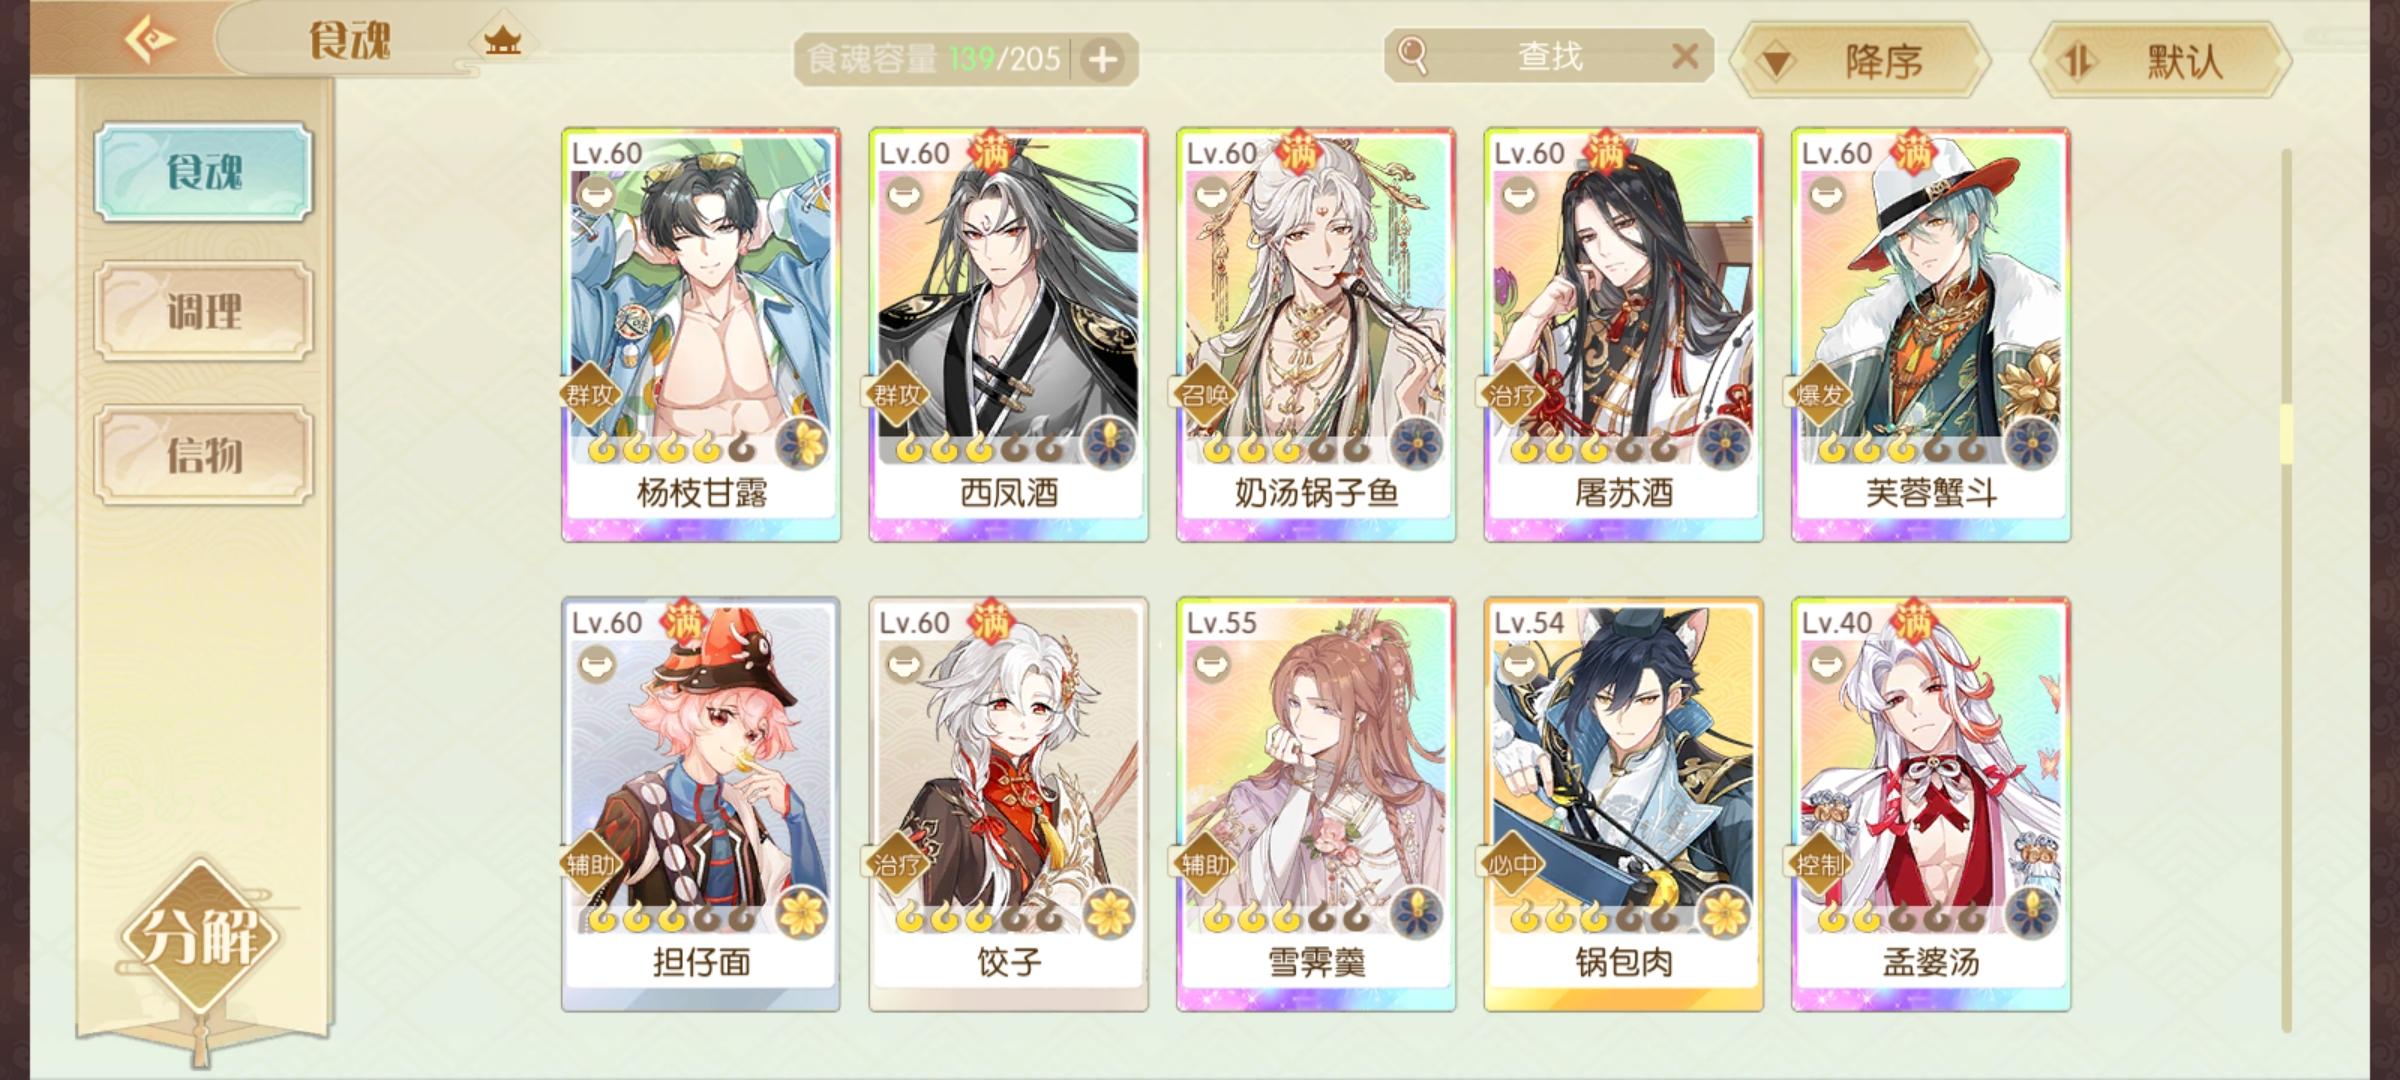Screen dimensions: 2400x1080
Task: Select the 孟婆汤 card
Action: (x=1931, y=805)
